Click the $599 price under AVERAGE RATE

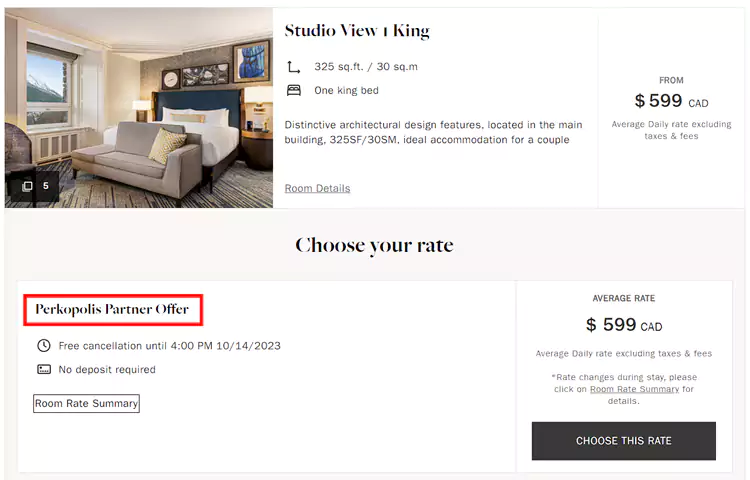coord(623,325)
